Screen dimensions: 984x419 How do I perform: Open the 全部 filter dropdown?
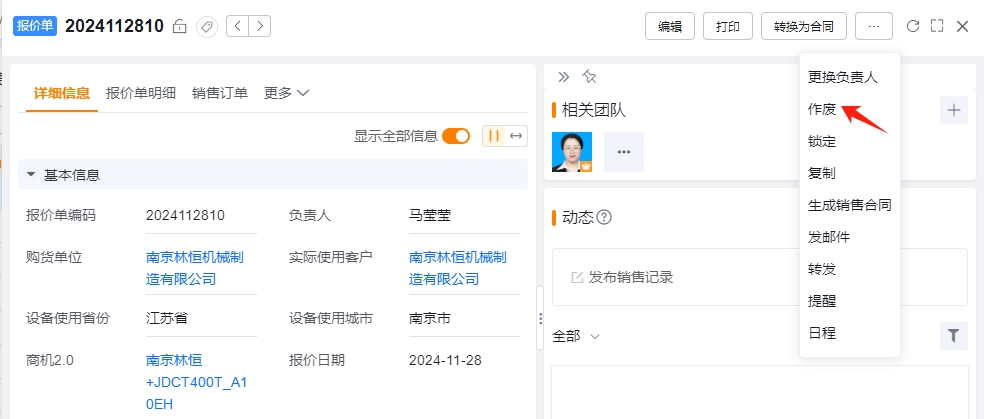[x=575, y=336]
